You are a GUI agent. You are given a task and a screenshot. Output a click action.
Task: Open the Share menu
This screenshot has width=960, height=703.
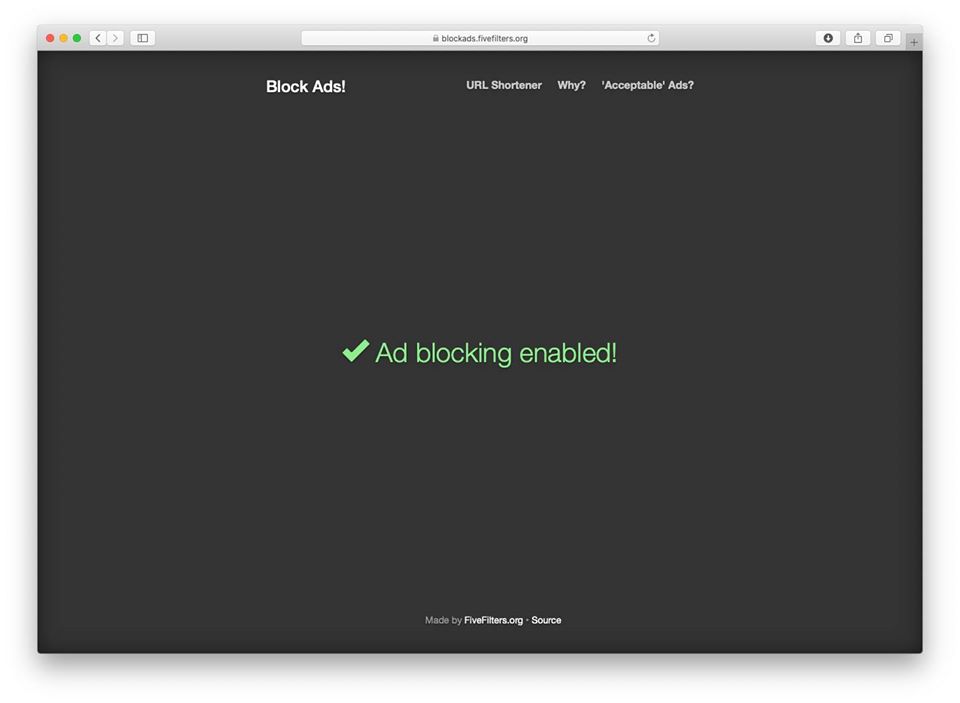click(x=857, y=38)
